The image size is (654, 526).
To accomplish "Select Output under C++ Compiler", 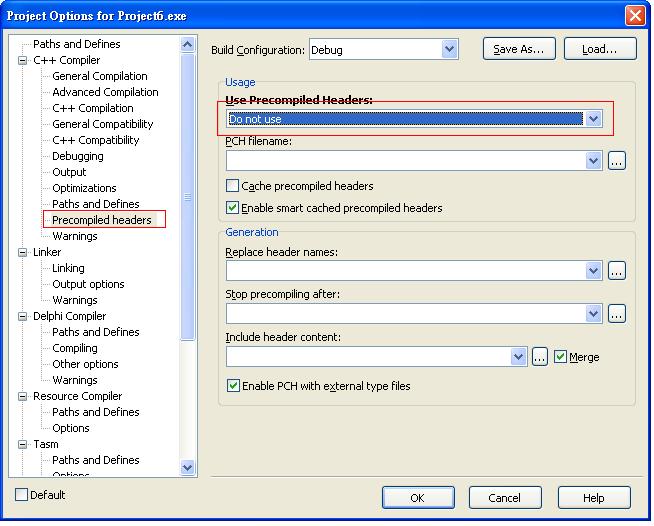I will pos(69,172).
